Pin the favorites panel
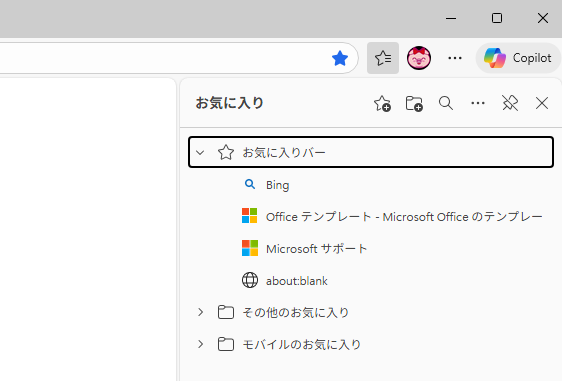Screen dimensions: 562x381 click(510, 103)
